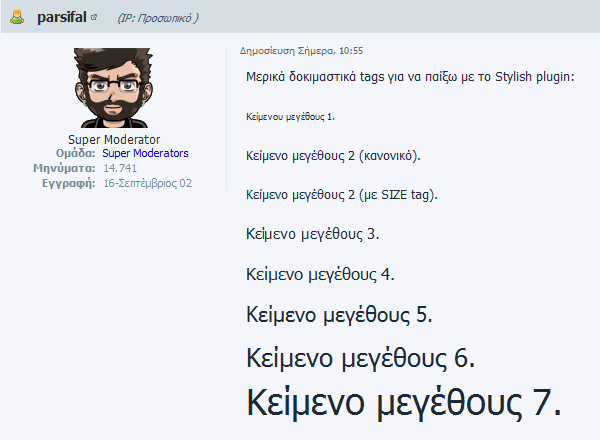The height and width of the screenshot is (440, 600).
Task: Click the join date 16-Σεπτέμβριος 02
Action: 147,183
